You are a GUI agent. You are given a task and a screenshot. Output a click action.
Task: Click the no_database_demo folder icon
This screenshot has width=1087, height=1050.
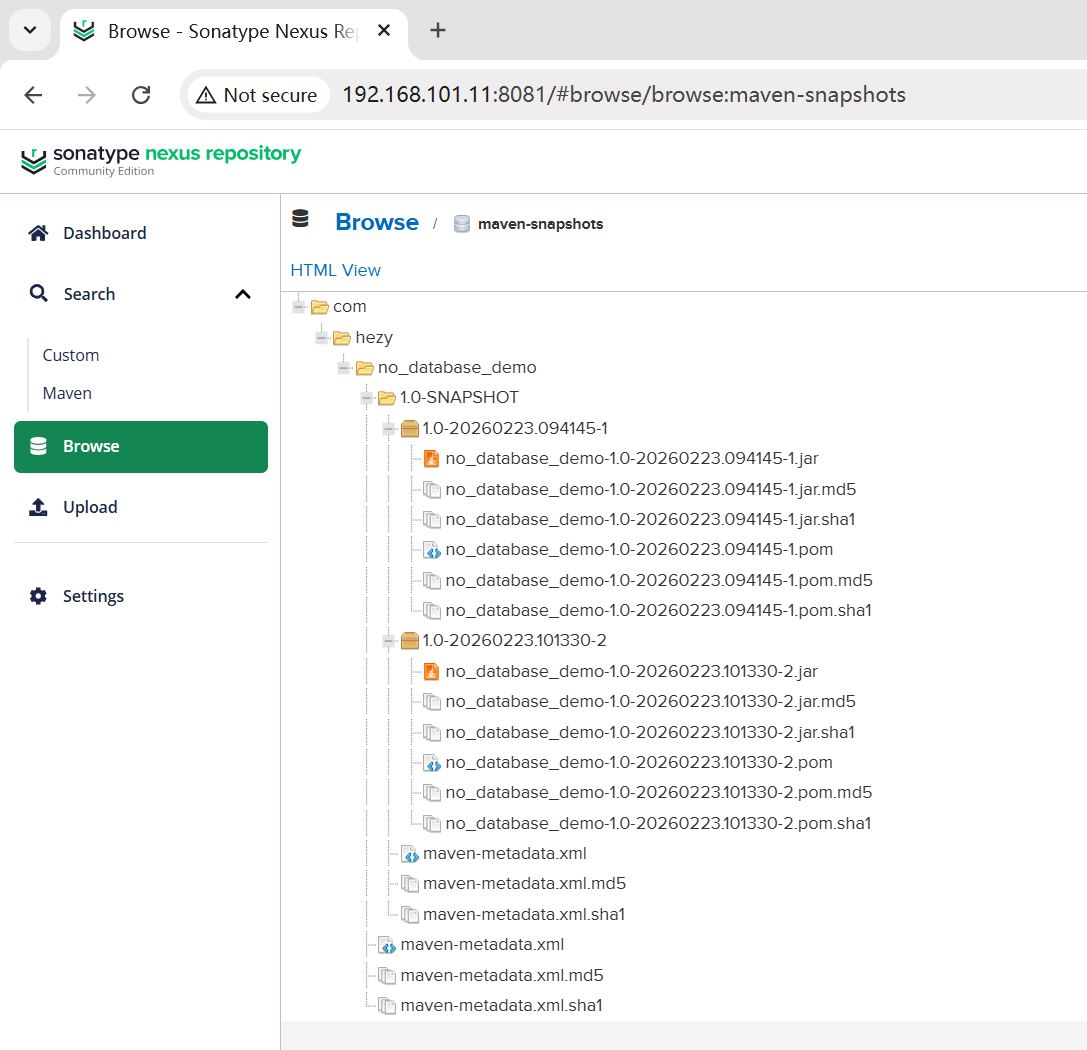[365, 368]
